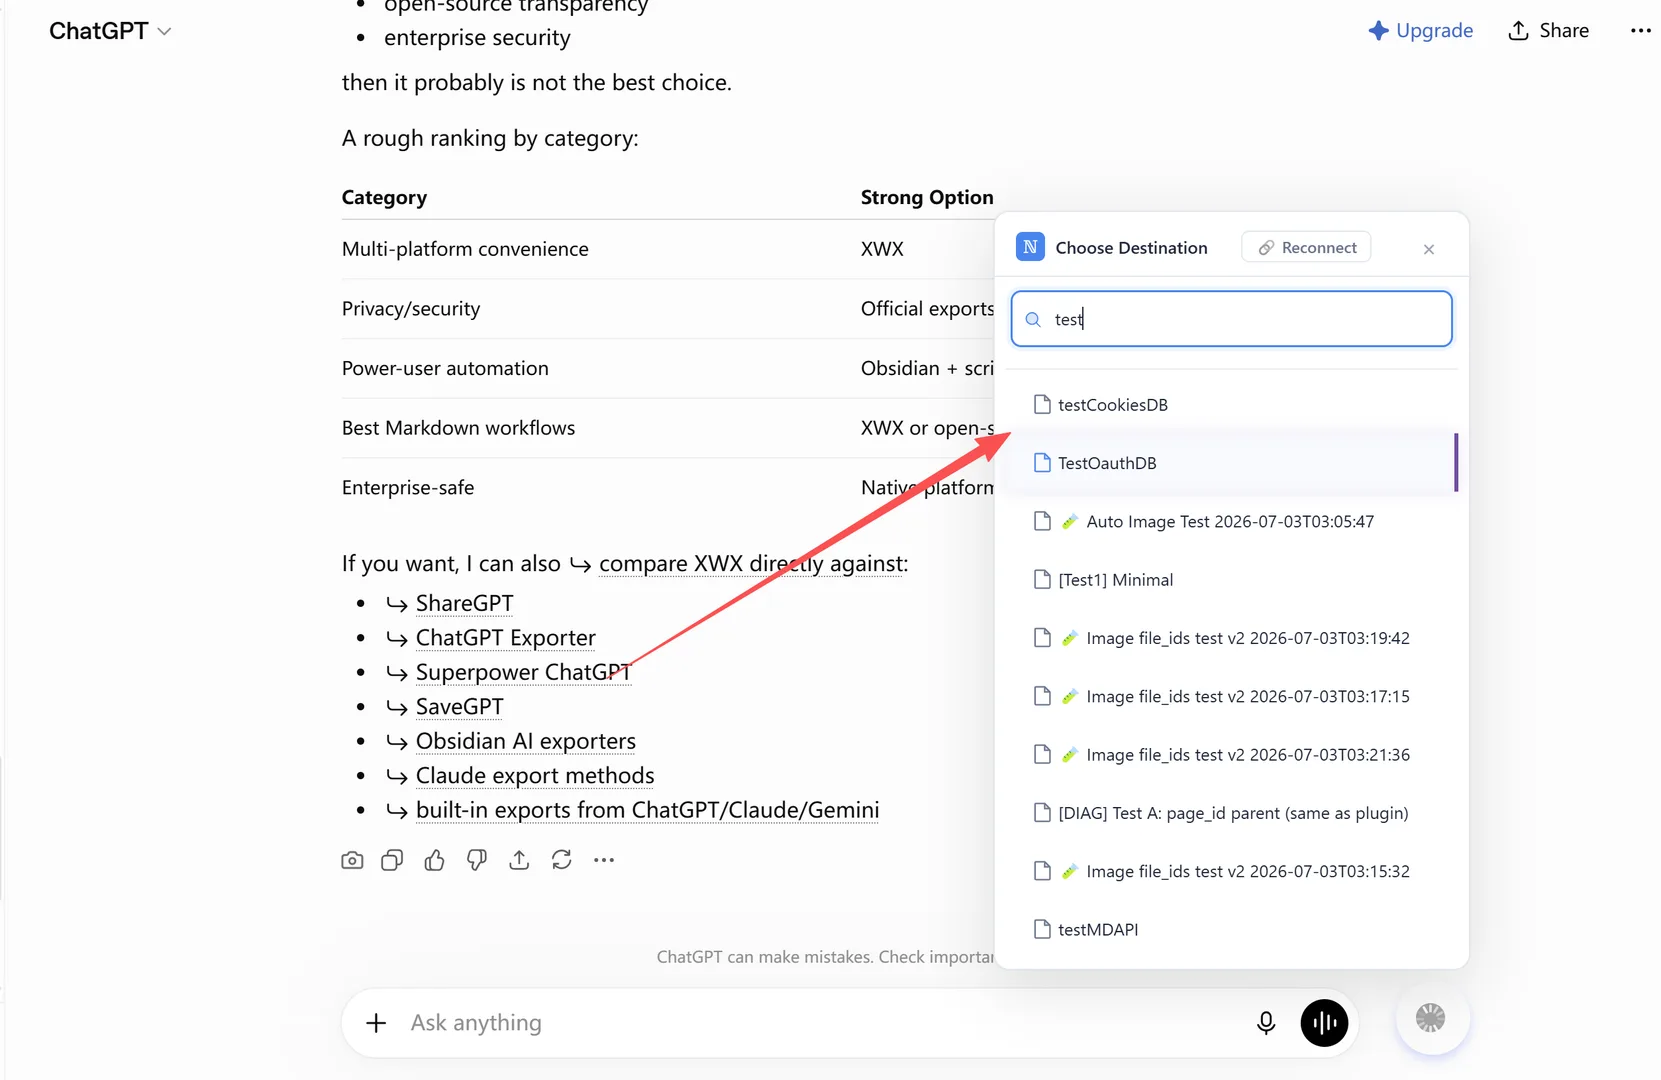Click the 'Best Markdown workflows' table cell
The width and height of the screenshot is (1661, 1080).
click(x=458, y=428)
